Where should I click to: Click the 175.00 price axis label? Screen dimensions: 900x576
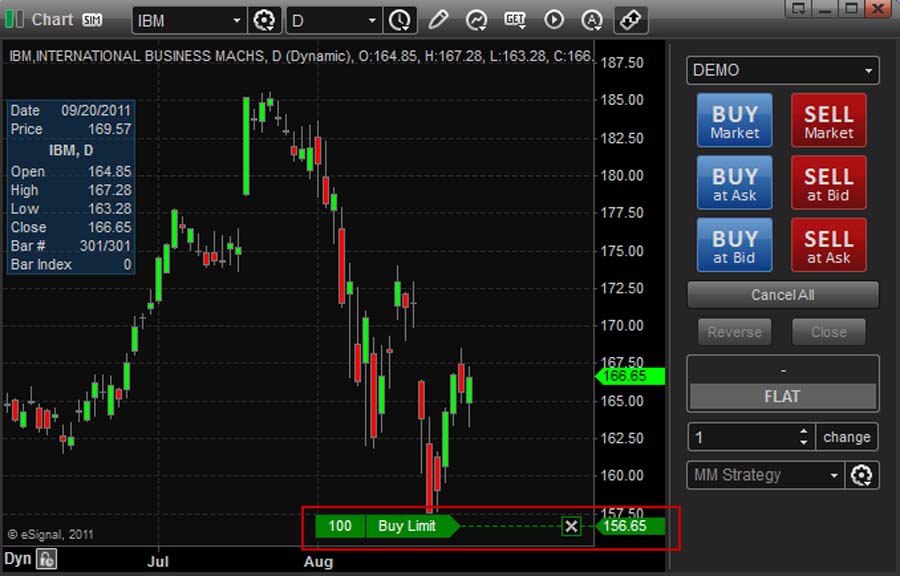coord(622,251)
